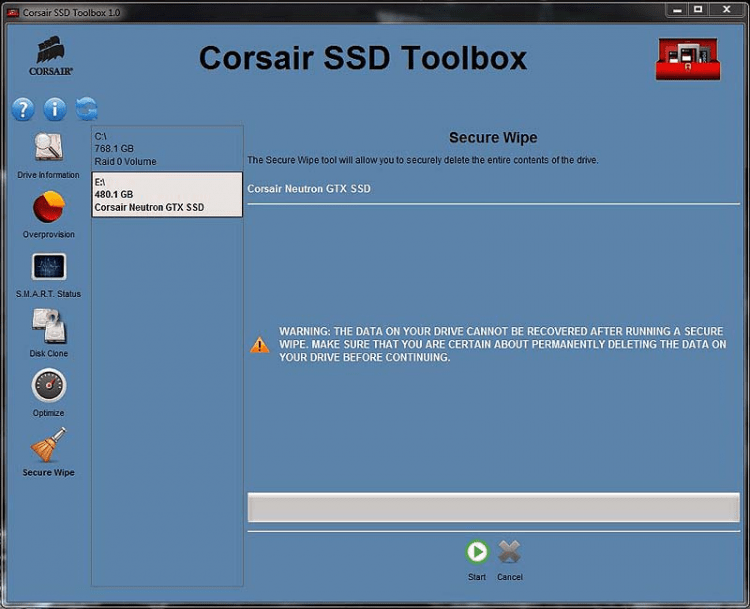Screen dimensions: 750x609
Task: Select the Overprovision tool
Action: [48, 208]
